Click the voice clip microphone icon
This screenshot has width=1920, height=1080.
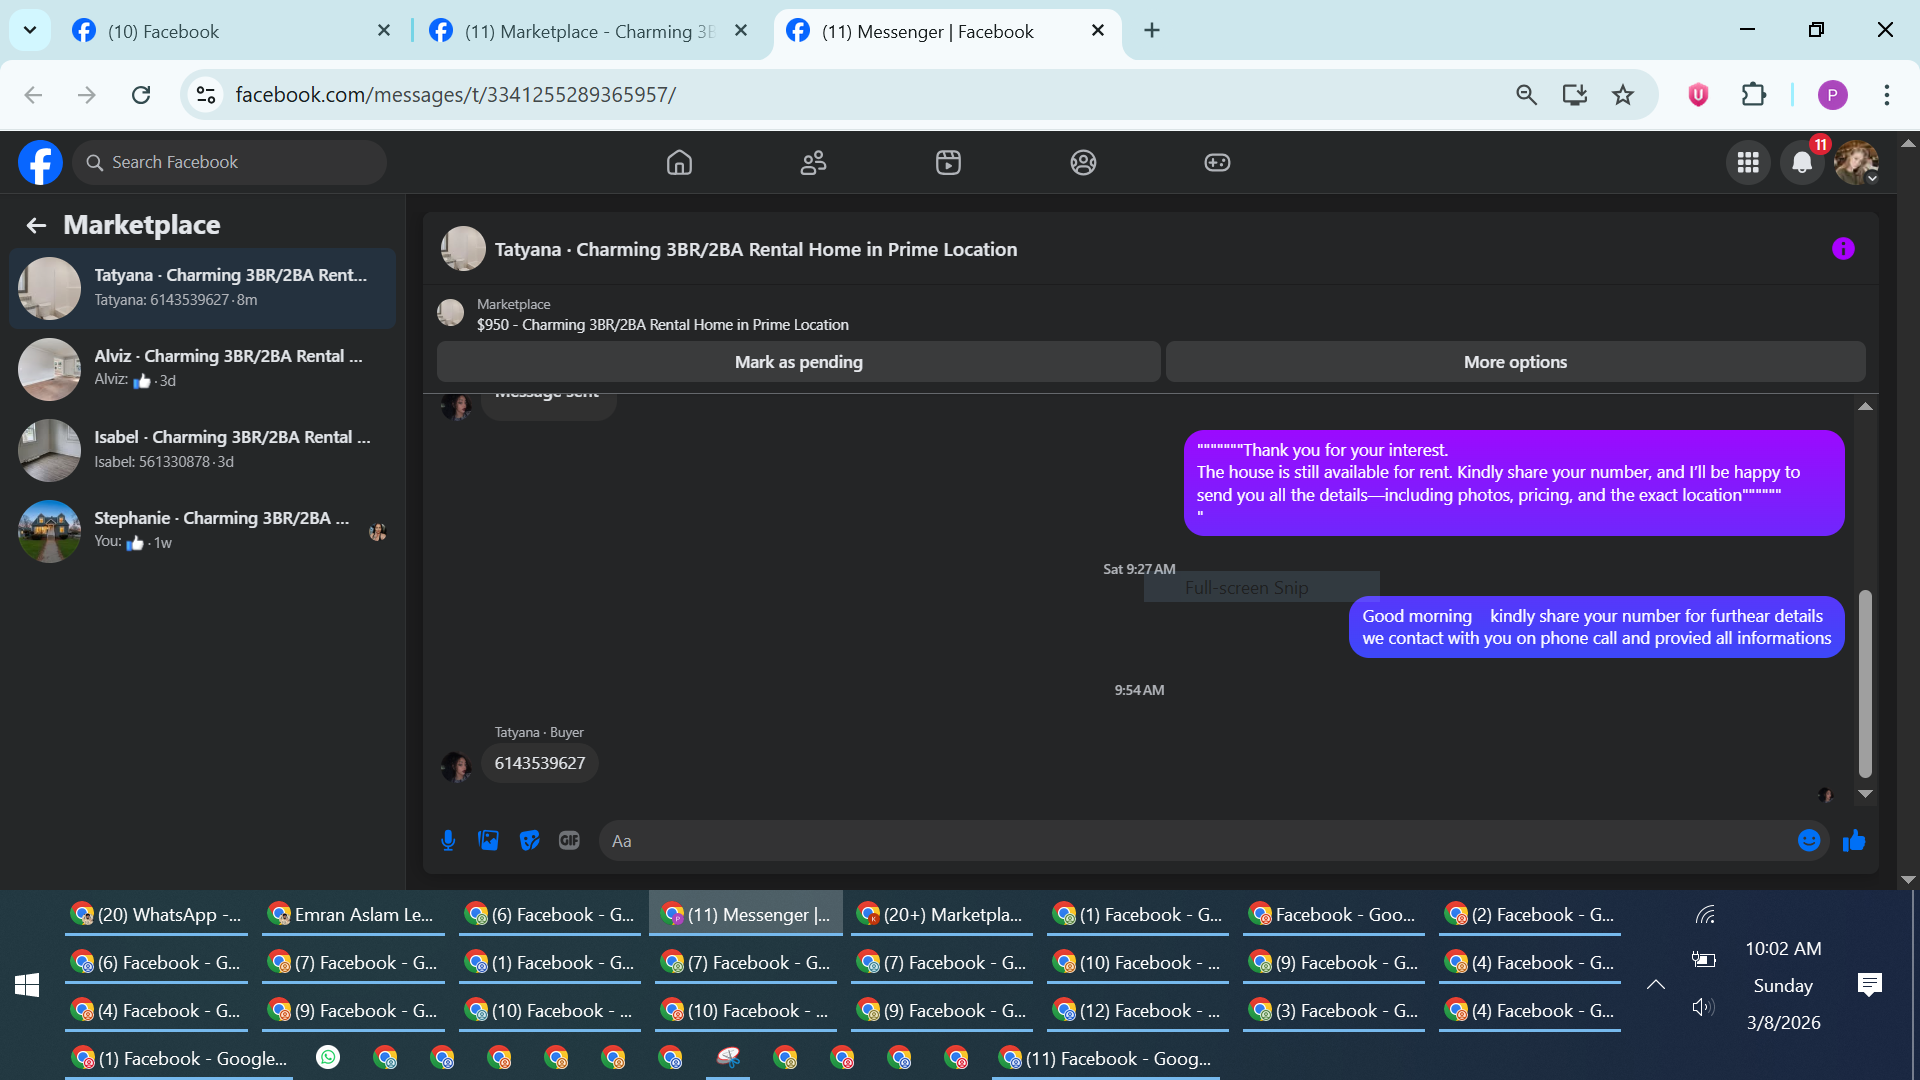[x=448, y=841]
